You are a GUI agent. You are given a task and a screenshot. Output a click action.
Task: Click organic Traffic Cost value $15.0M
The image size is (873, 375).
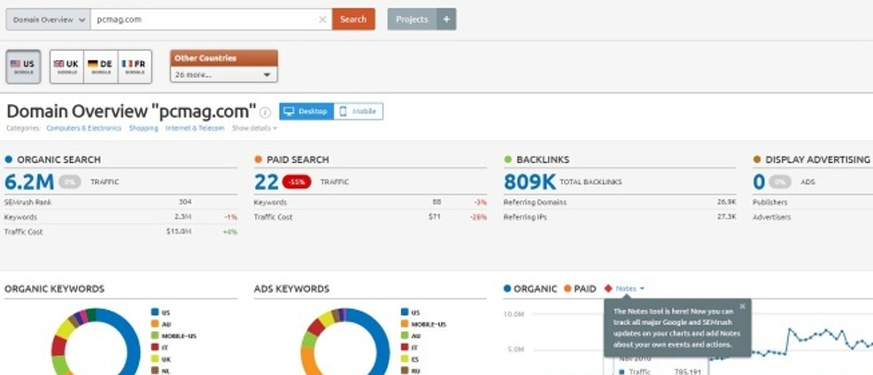(179, 231)
